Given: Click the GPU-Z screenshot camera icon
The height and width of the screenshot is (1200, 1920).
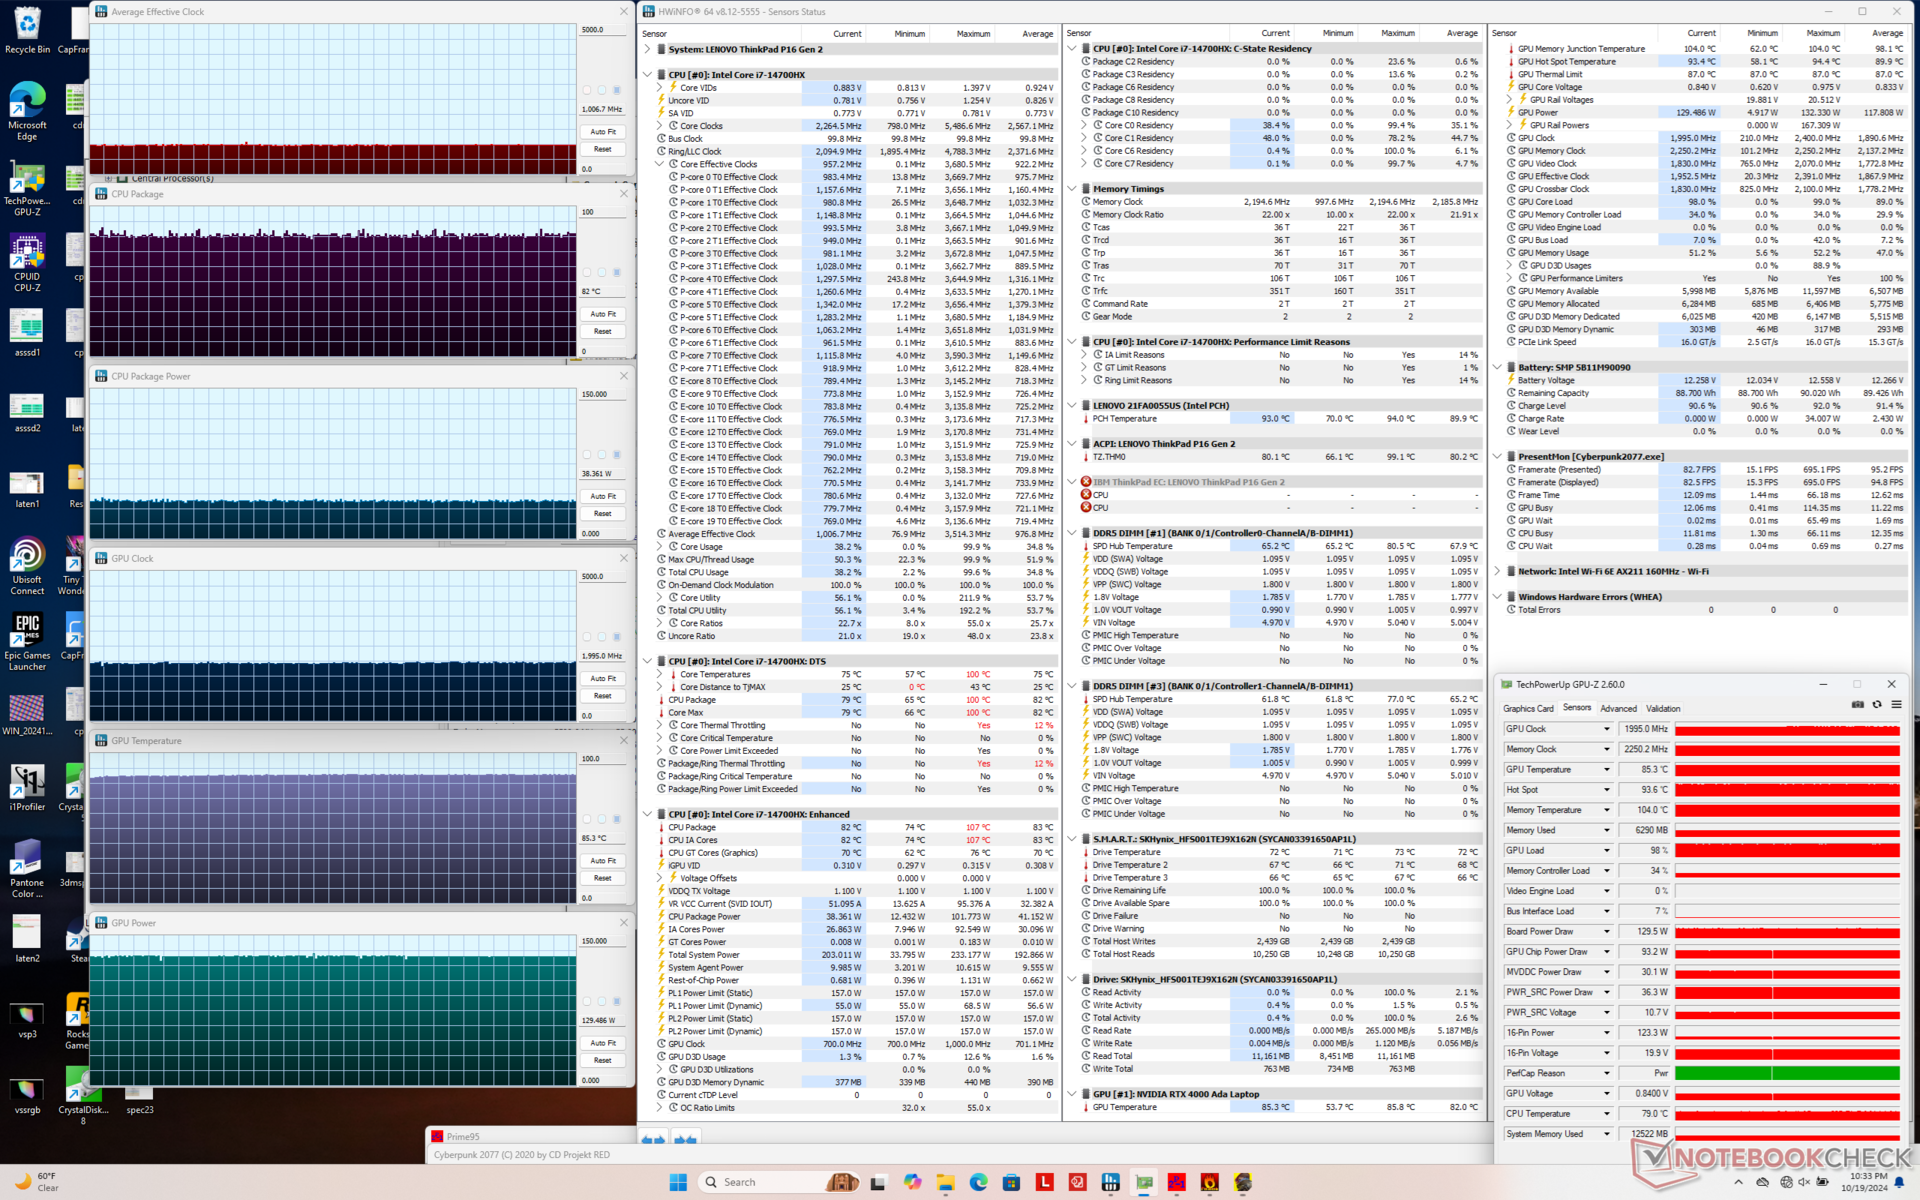Looking at the screenshot, I should [1857, 705].
